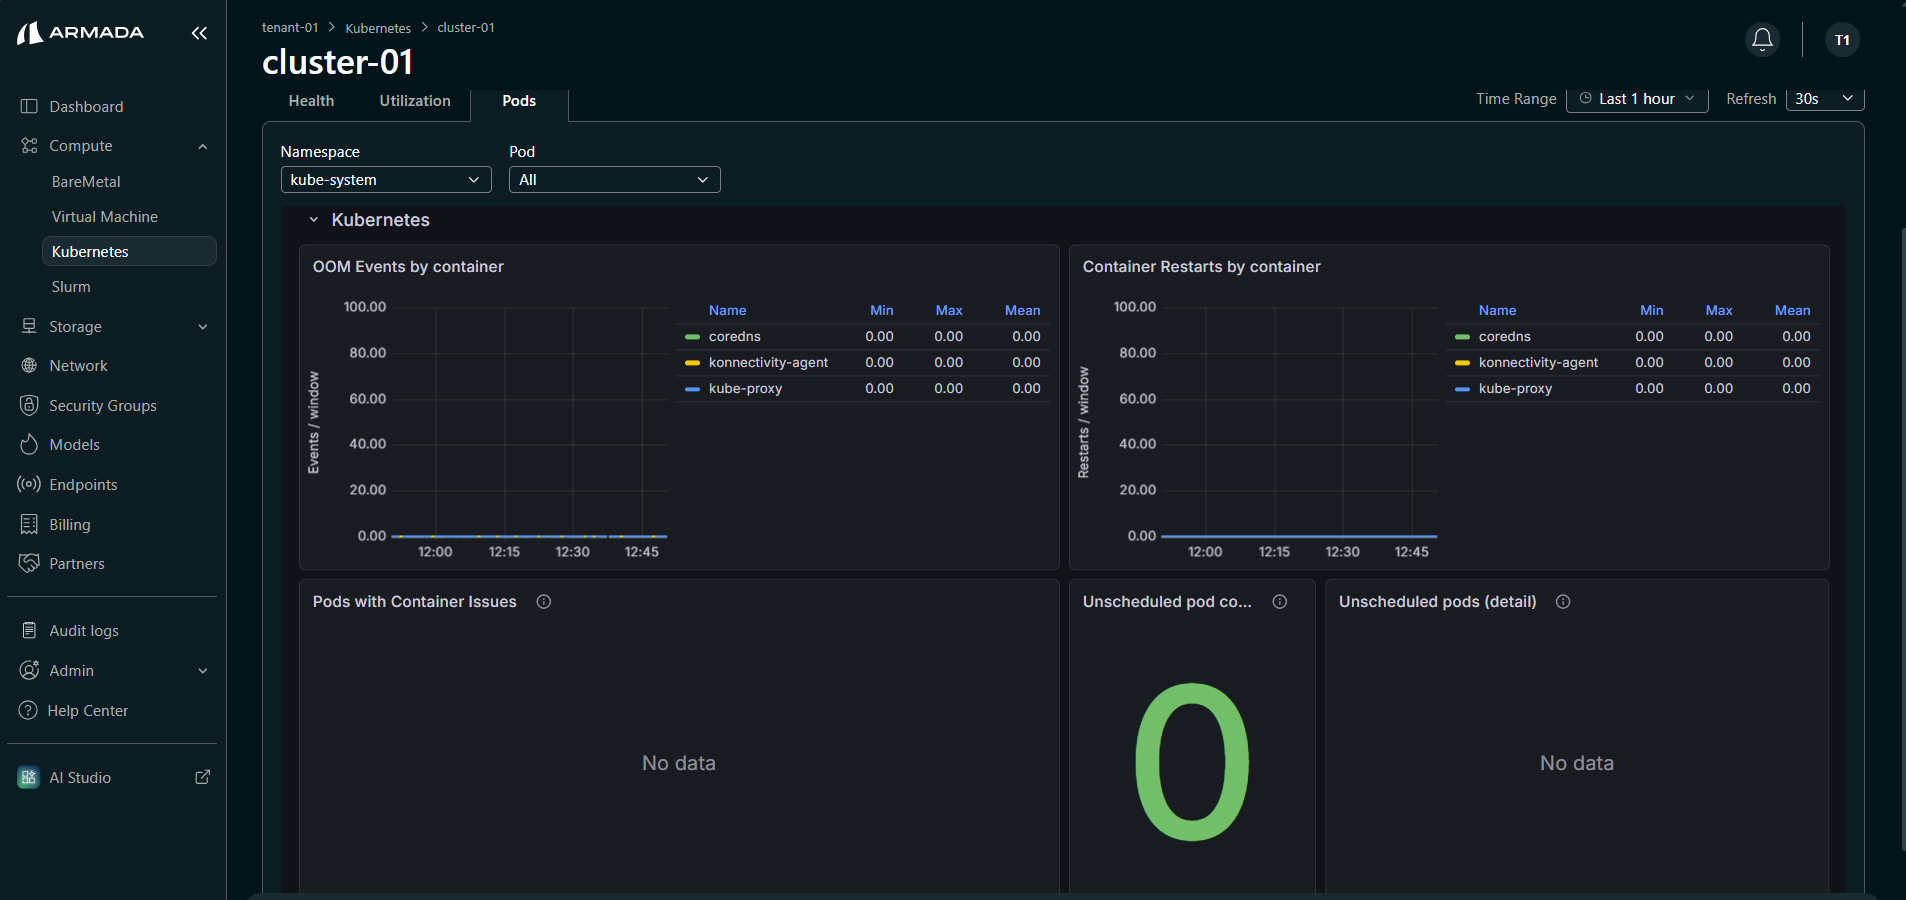Sort OOM Events legend by Mean

[x=1022, y=311]
